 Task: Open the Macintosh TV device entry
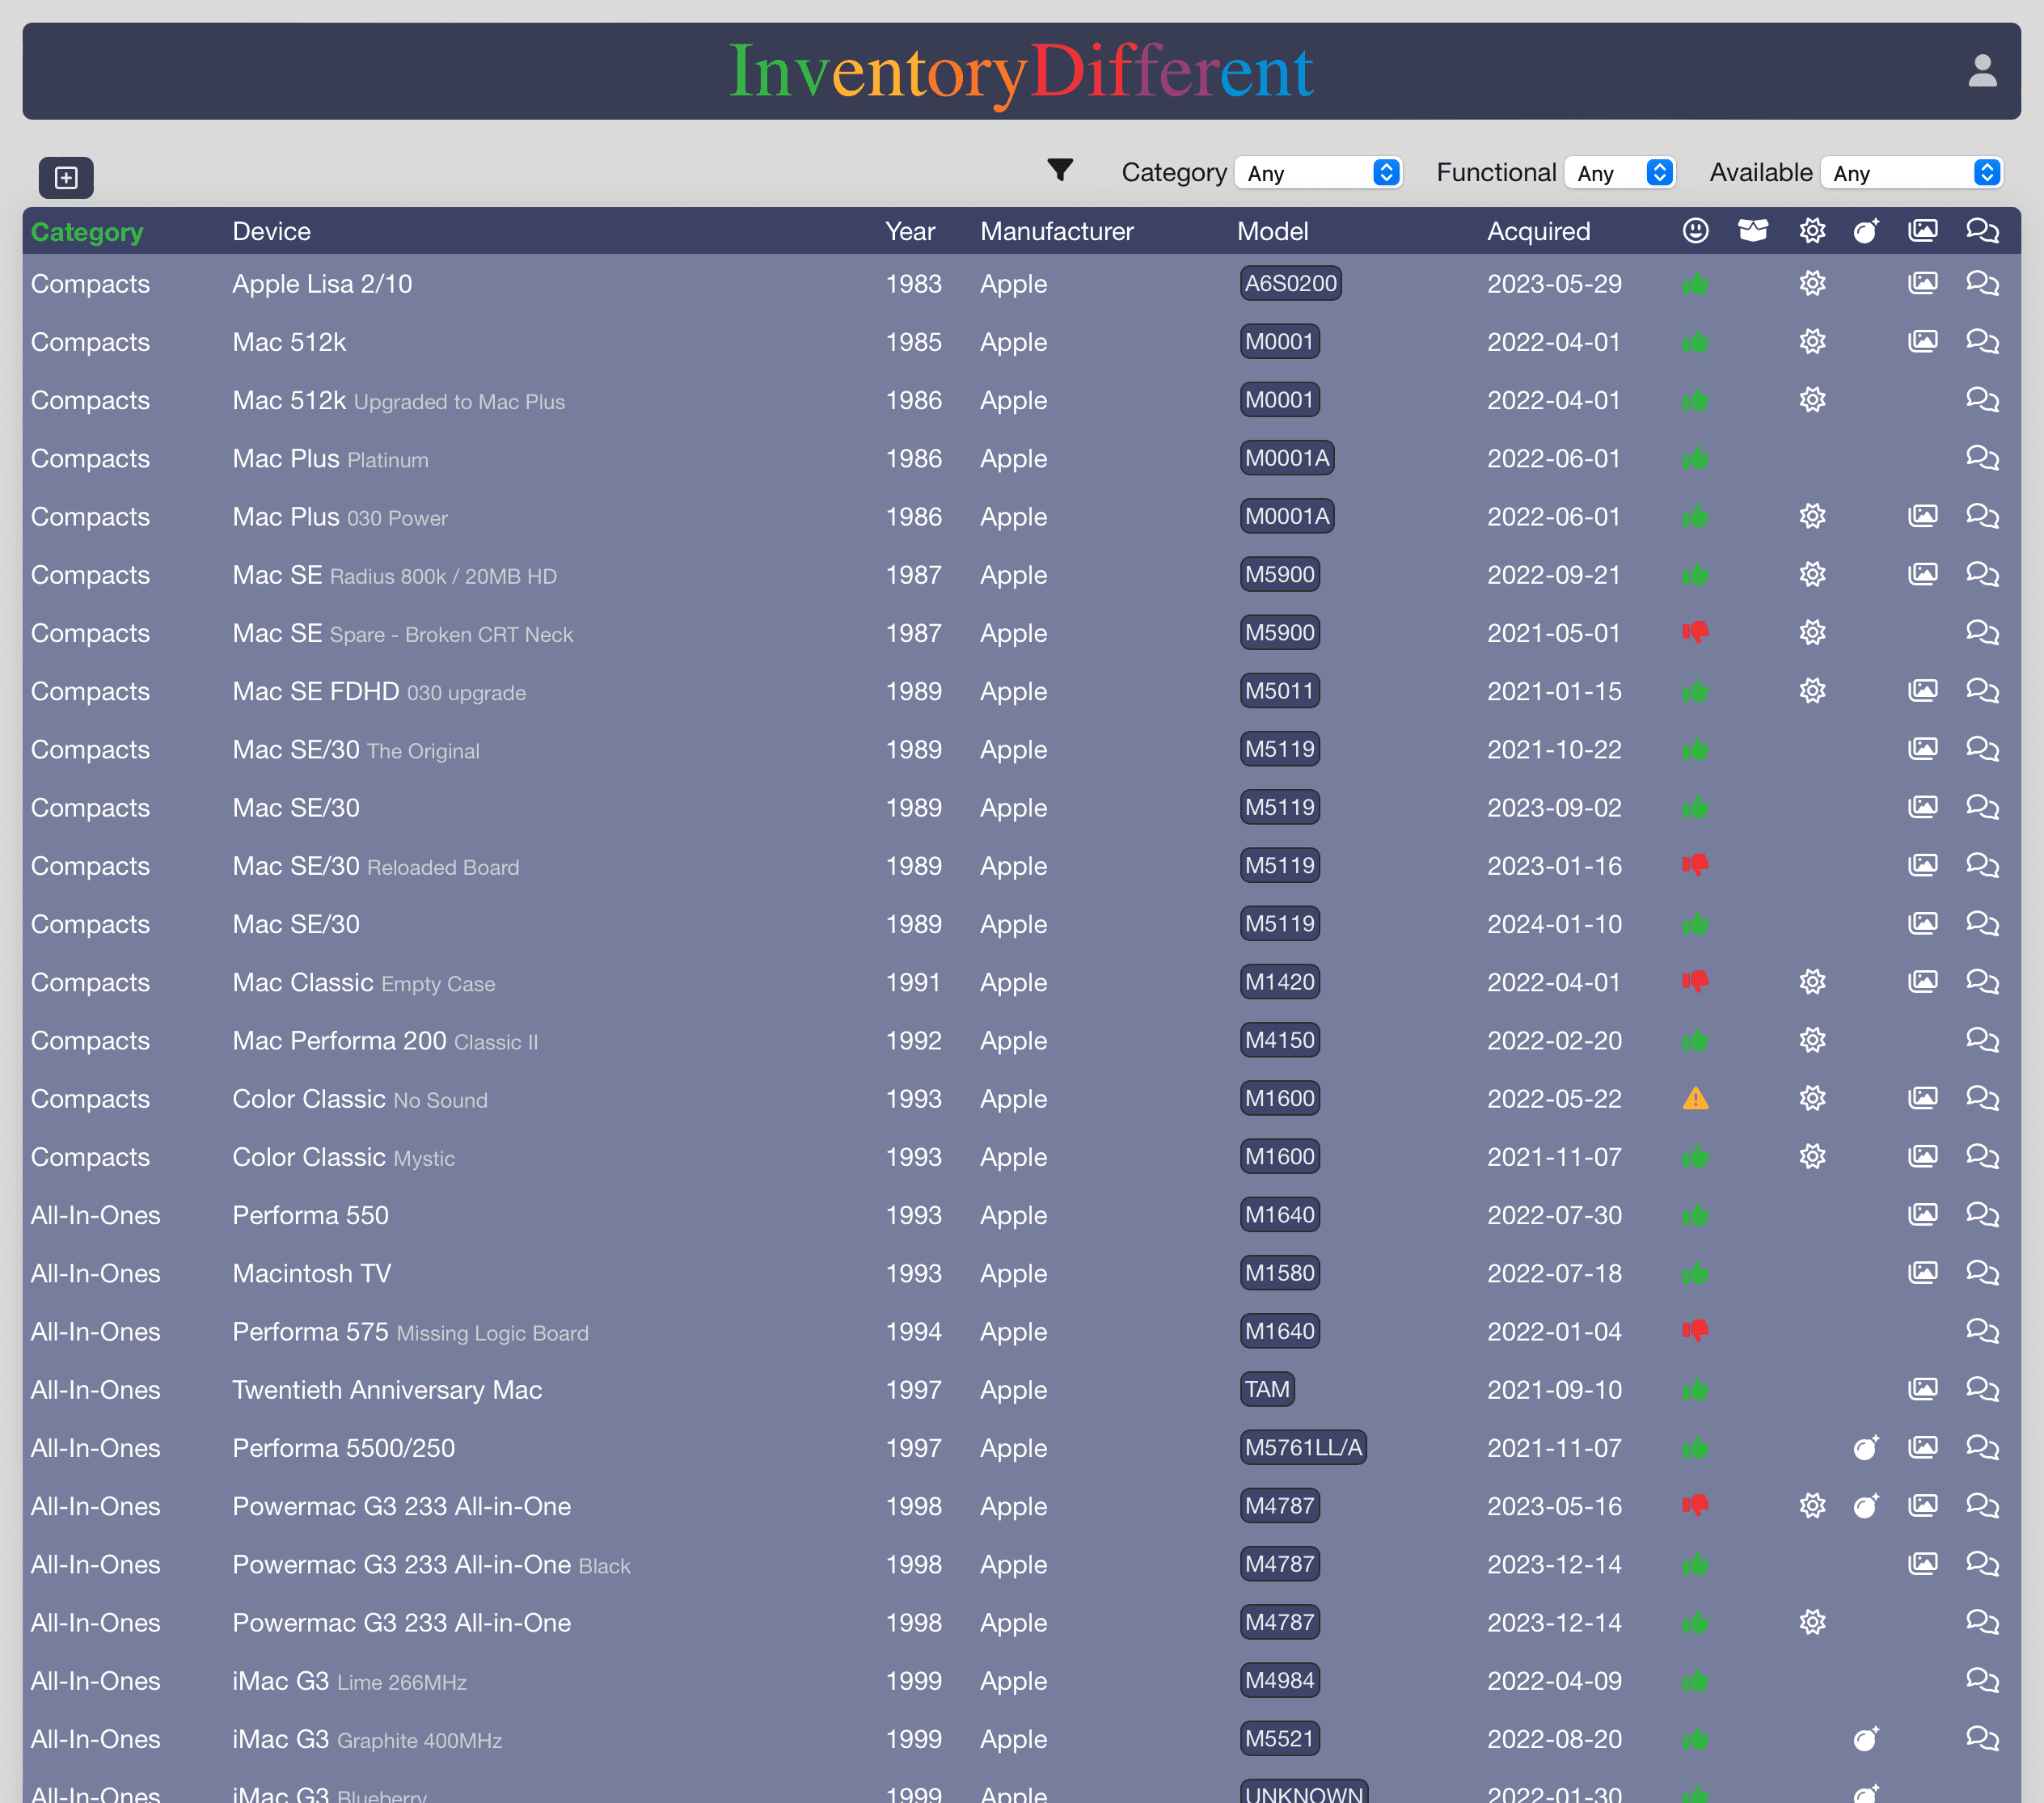coord(311,1273)
